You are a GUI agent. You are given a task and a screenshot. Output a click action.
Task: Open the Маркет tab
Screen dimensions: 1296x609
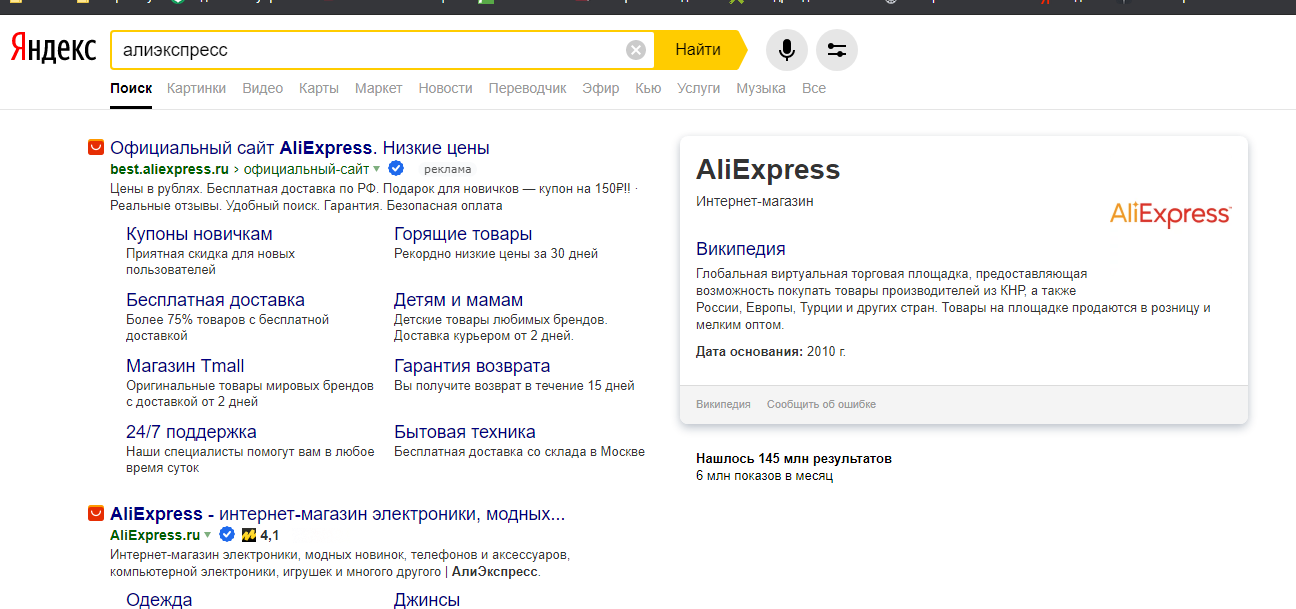click(x=379, y=88)
